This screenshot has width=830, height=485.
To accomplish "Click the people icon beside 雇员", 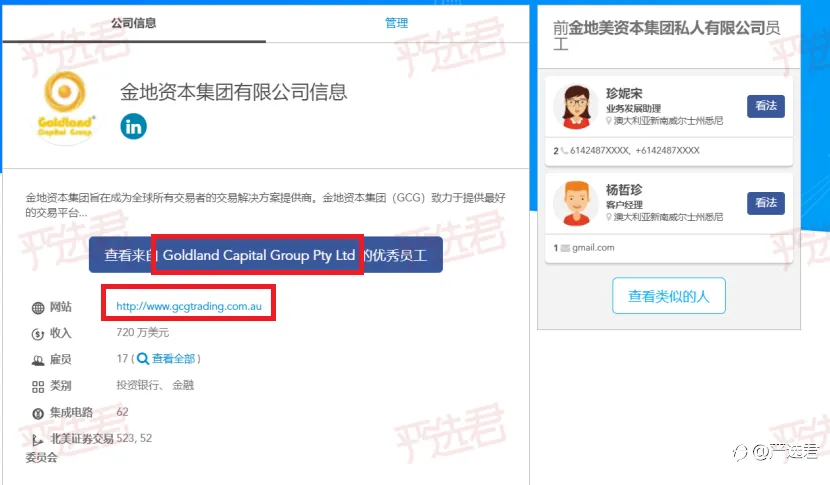I will [x=38, y=360].
